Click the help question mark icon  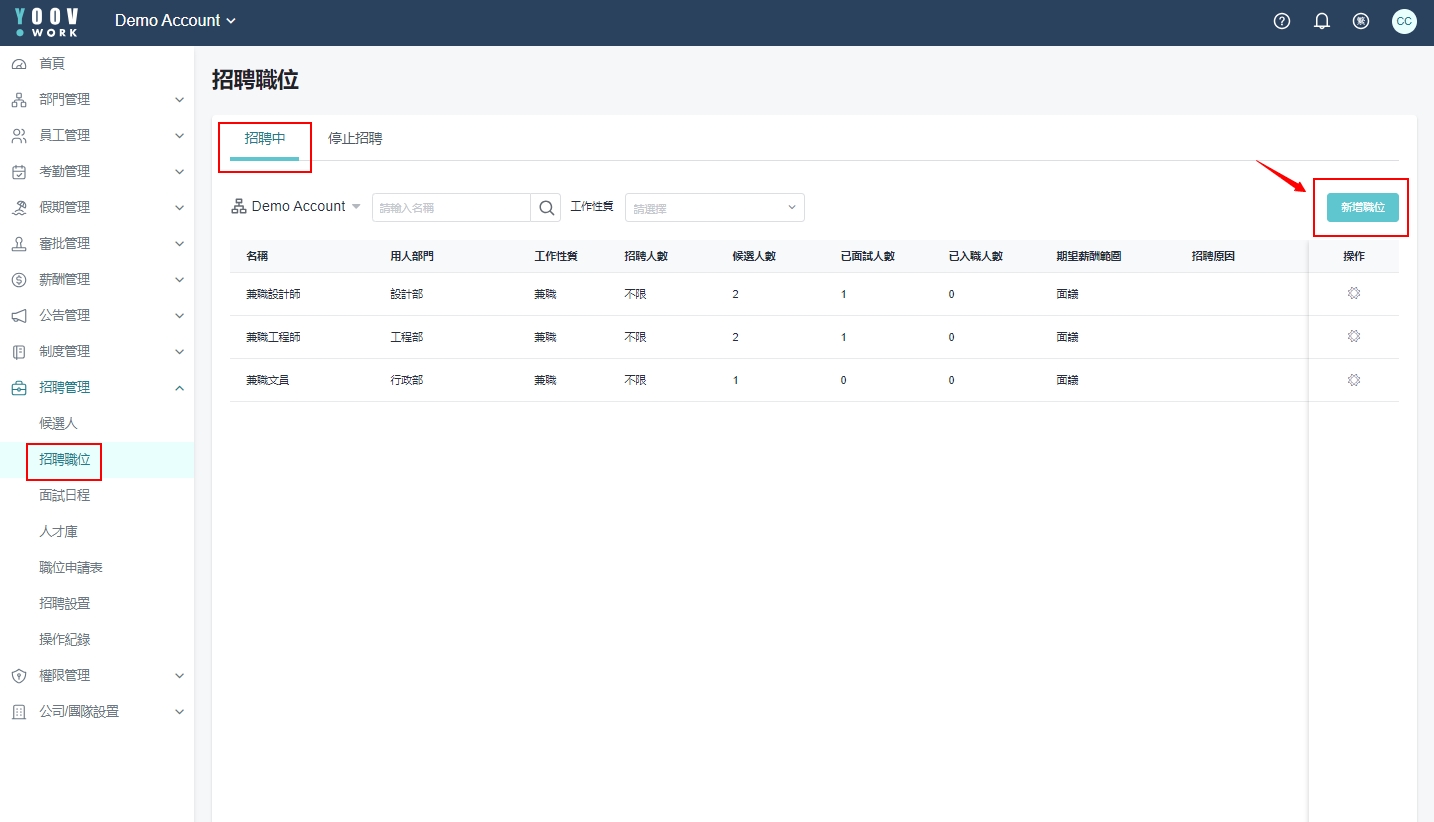pos(1282,21)
